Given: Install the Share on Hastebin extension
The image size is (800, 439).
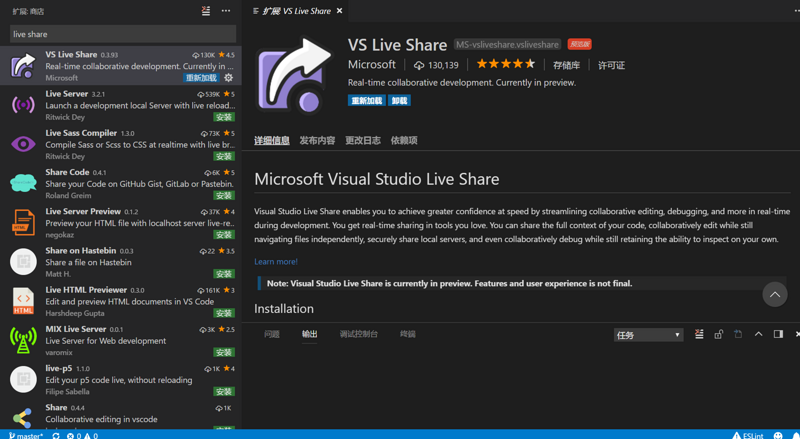Looking at the screenshot, I should [x=224, y=274].
